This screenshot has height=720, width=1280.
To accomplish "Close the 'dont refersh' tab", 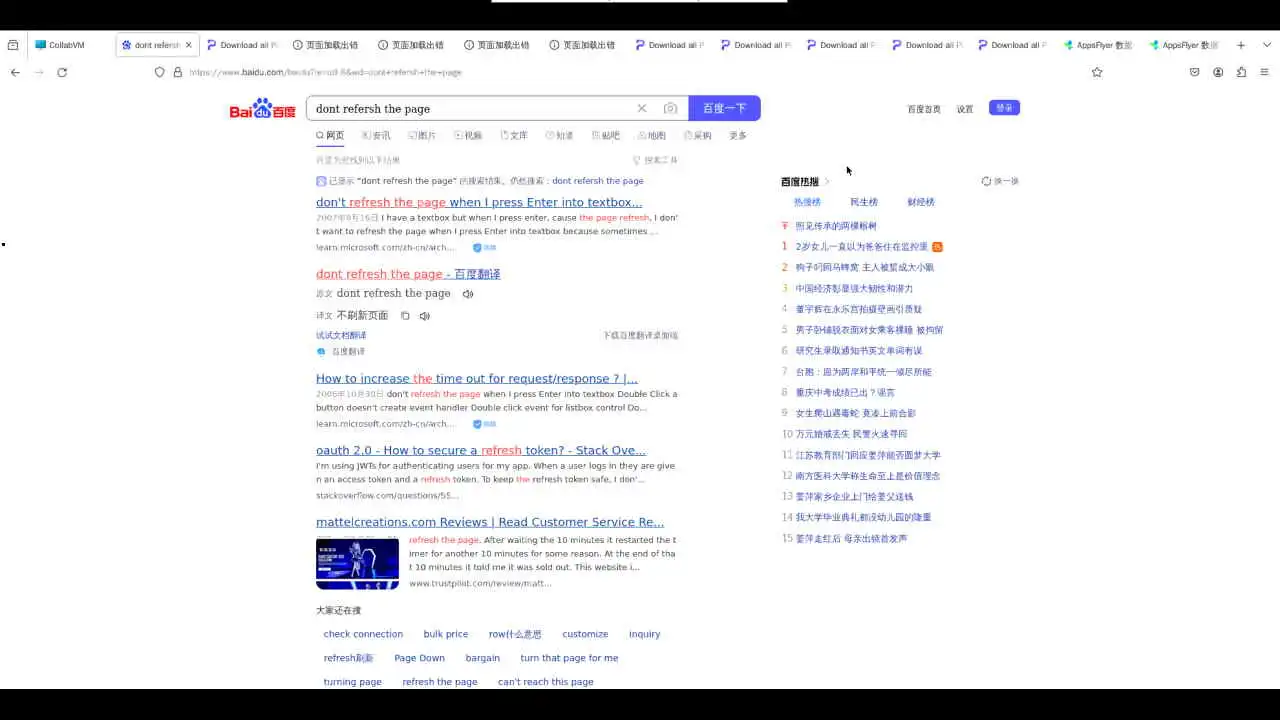I will pyautogui.click(x=188, y=45).
